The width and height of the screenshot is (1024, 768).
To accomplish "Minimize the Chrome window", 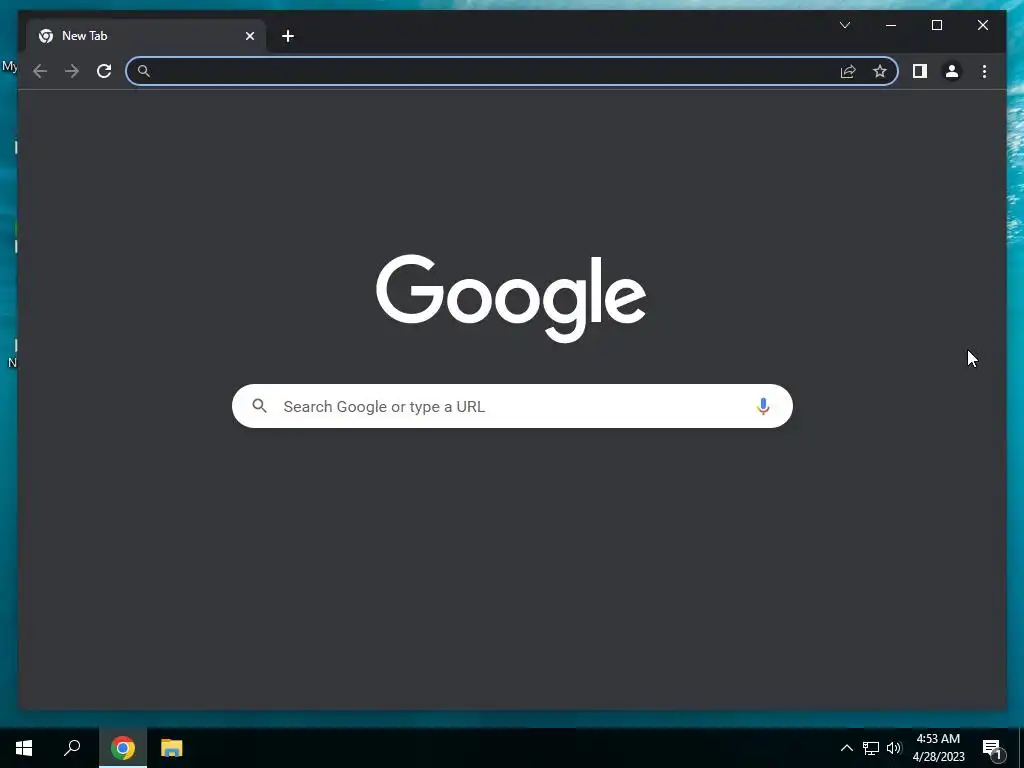I will (x=891, y=25).
